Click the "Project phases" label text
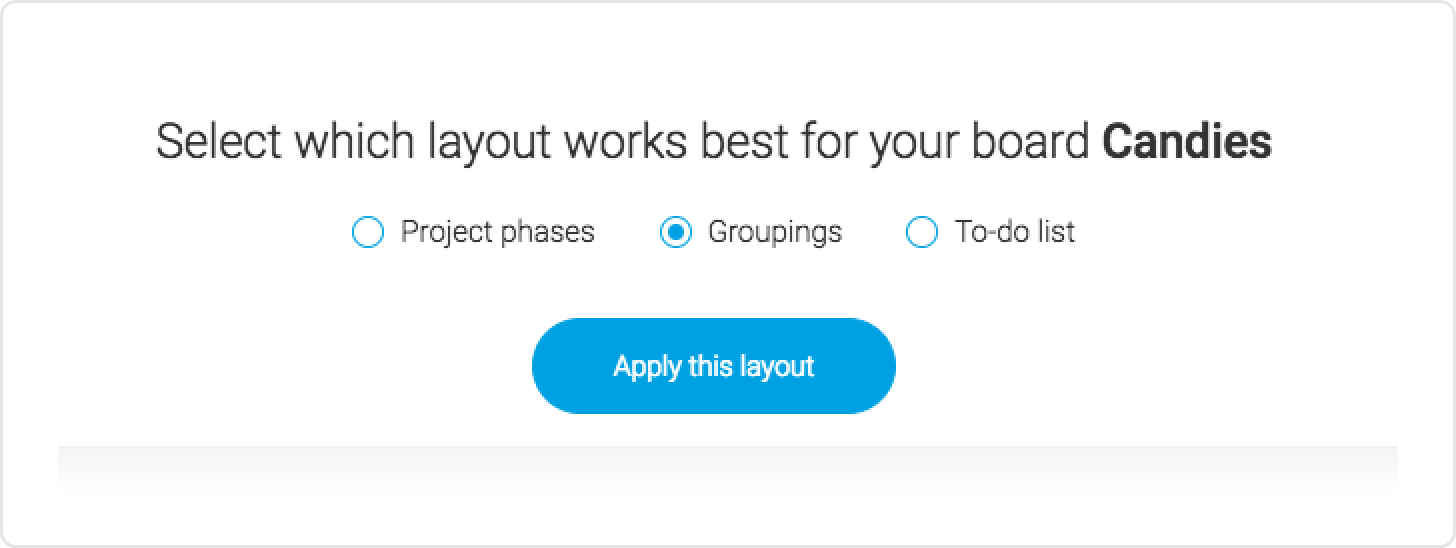The height and width of the screenshot is (548, 1456). [x=497, y=232]
